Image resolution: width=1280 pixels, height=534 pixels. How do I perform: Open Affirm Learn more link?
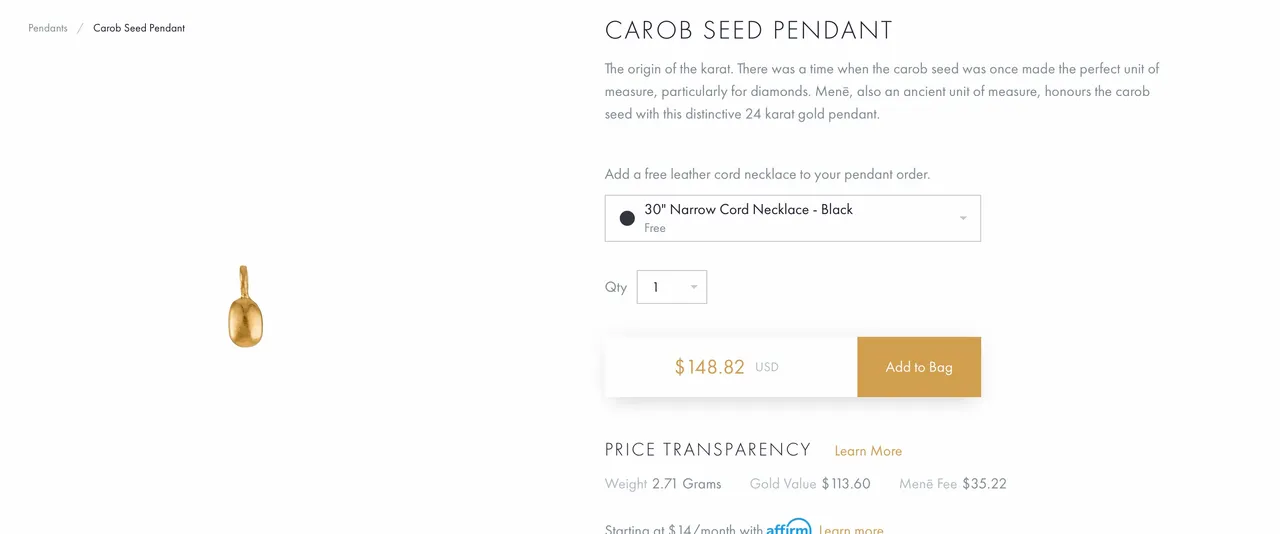851,529
